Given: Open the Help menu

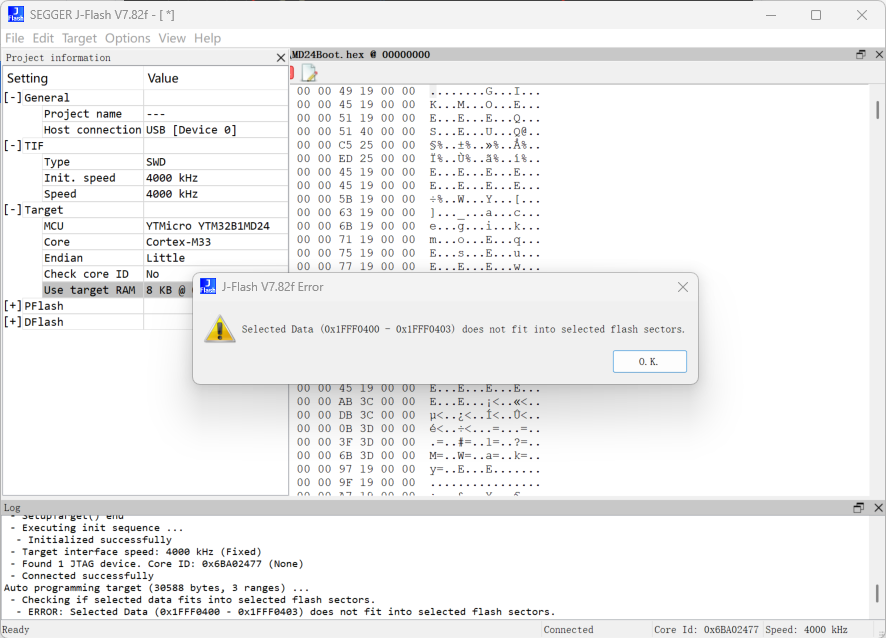Looking at the screenshot, I should click(207, 38).
